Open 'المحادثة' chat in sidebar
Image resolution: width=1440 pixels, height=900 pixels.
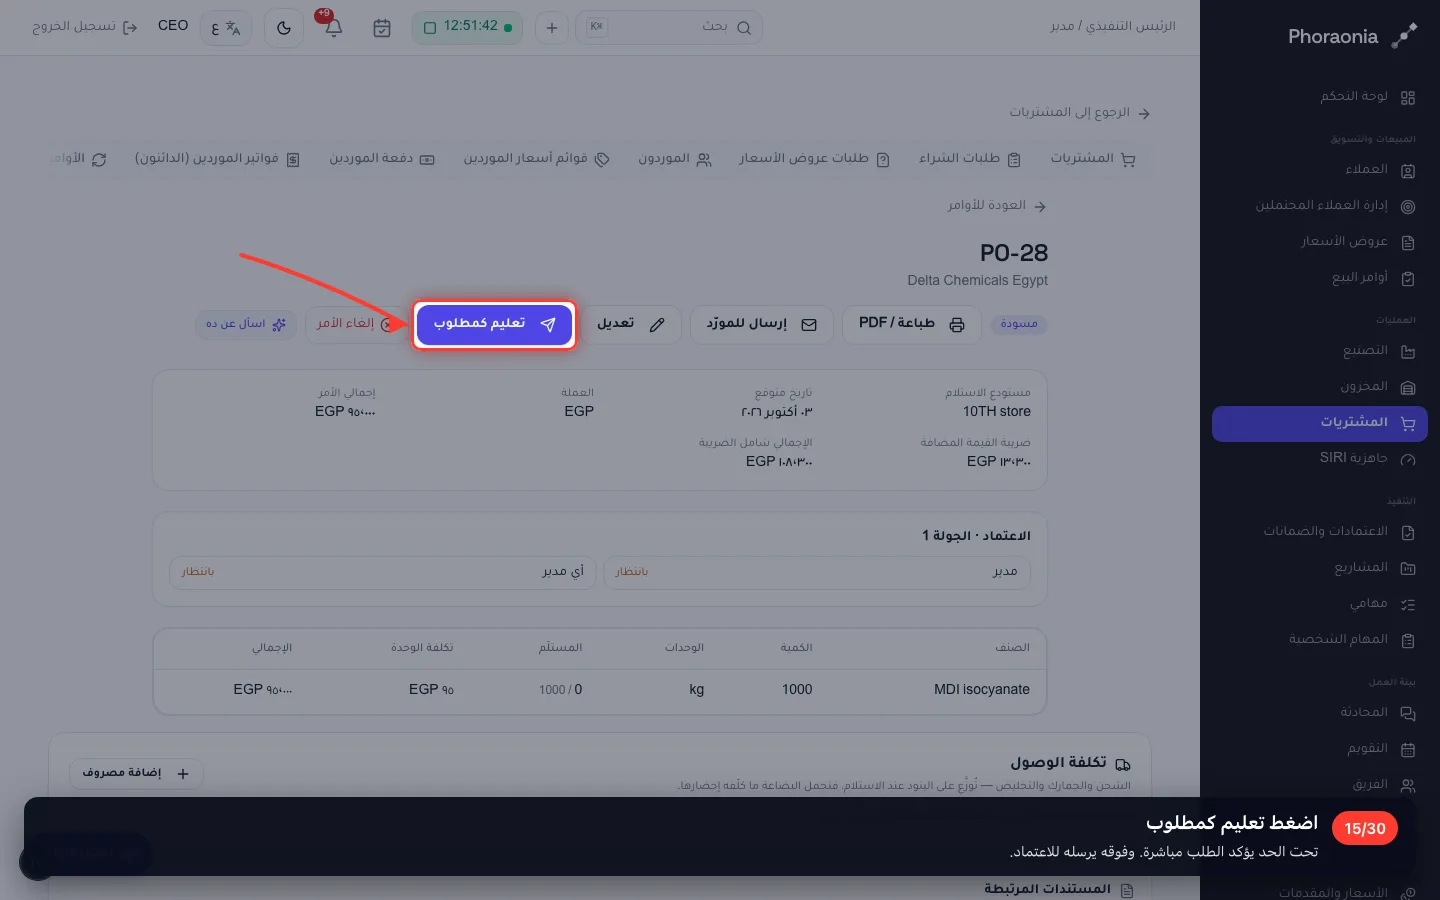coord(1319,713)
